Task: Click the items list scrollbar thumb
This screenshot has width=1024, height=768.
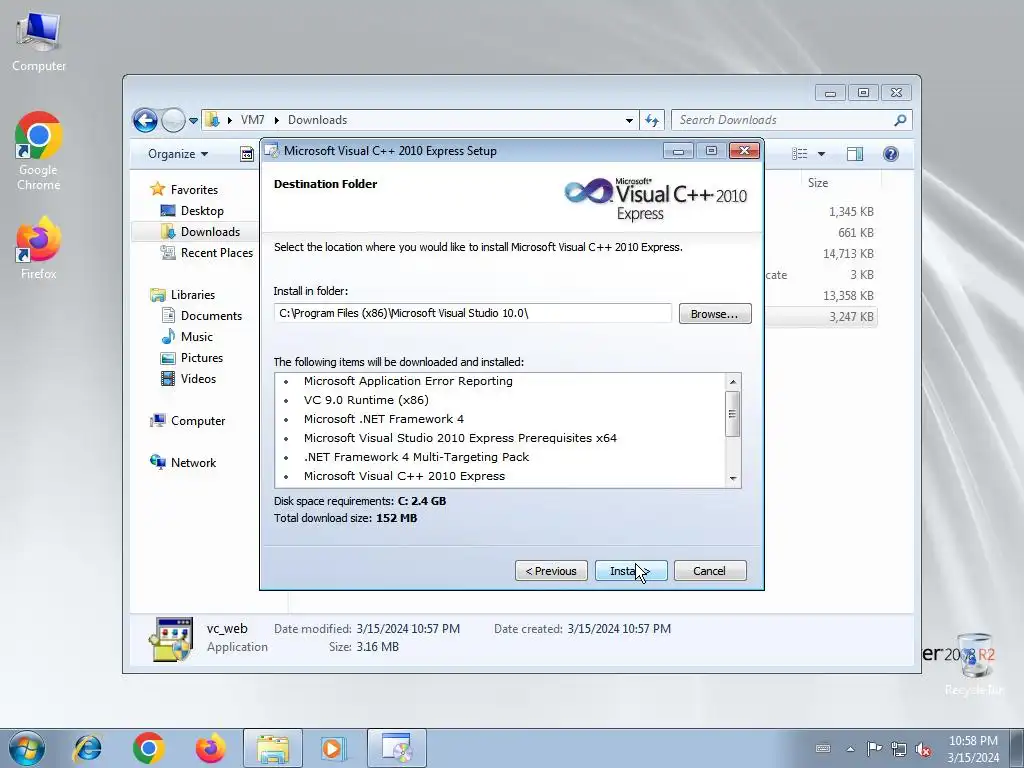Action: pos(733,414)
